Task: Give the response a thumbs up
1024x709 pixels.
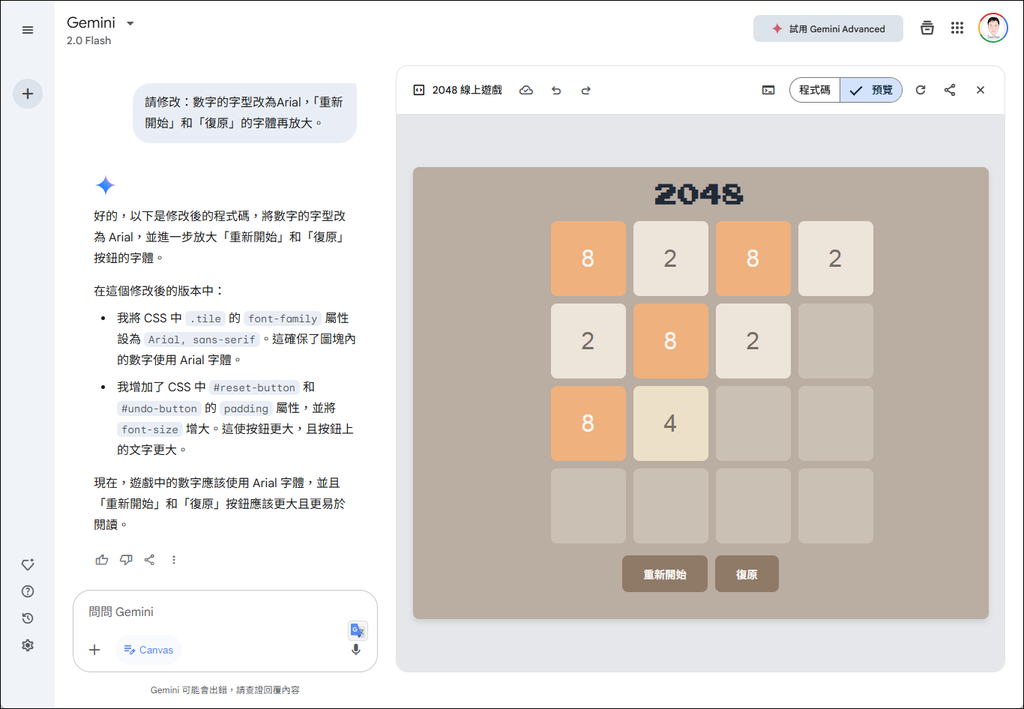Action: 102,559
